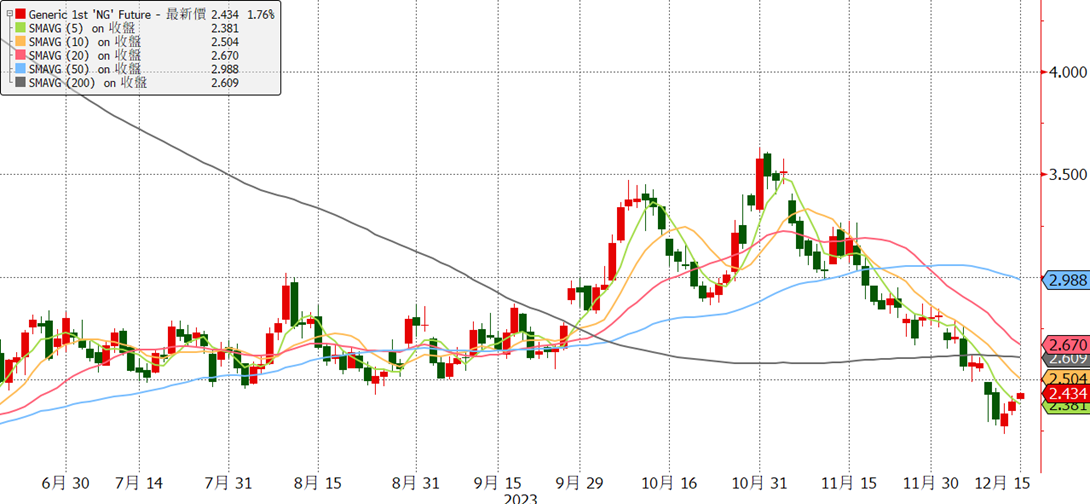Click the 1.76% change value in legend
This screenshot has width=1090, height=504.
pyautogui.click(x=259, y=13)
